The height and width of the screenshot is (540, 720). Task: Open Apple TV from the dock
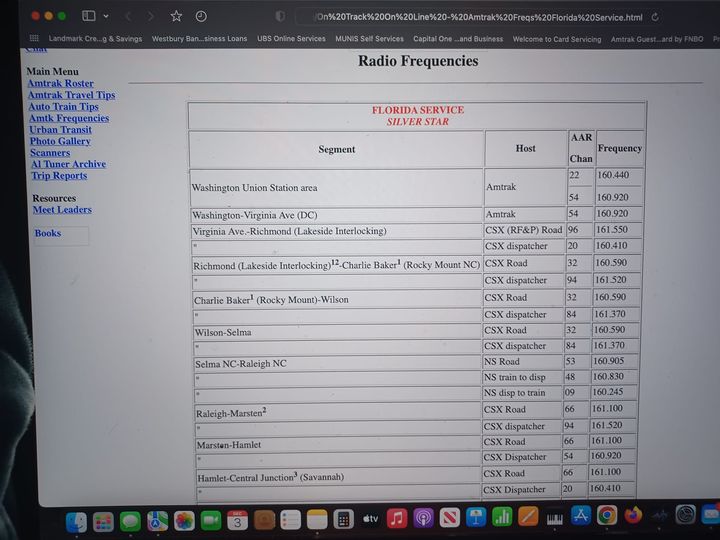tap(370, 519)
